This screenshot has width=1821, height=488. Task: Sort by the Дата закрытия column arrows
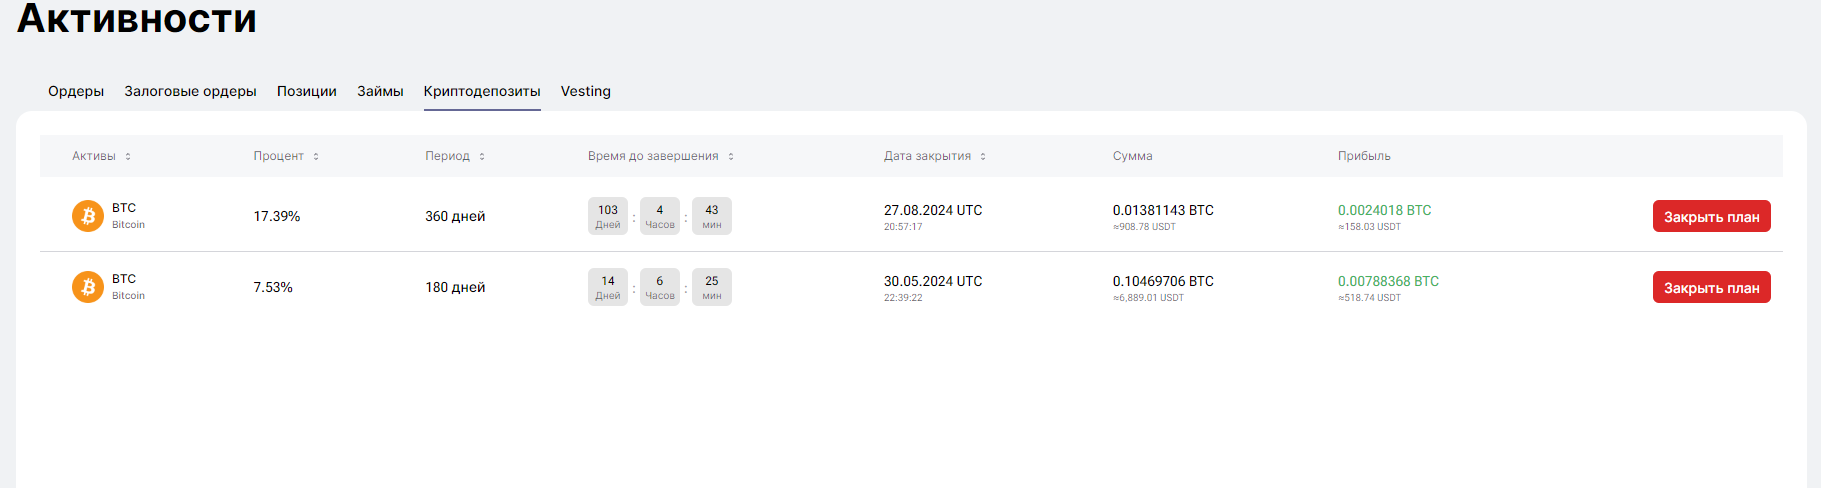coord(983,157)
